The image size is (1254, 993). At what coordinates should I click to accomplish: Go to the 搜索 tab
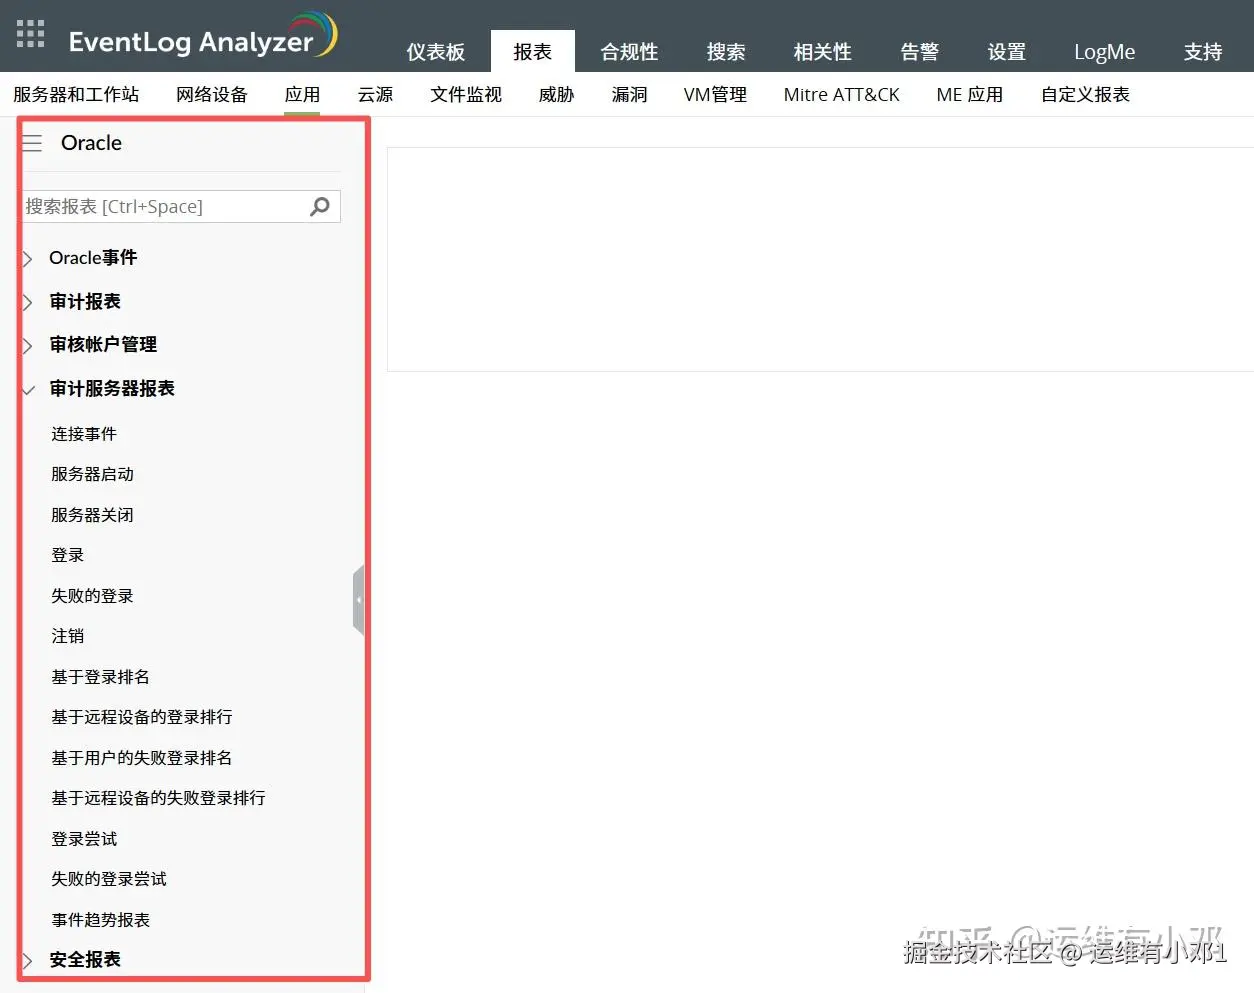coord(726,52)
